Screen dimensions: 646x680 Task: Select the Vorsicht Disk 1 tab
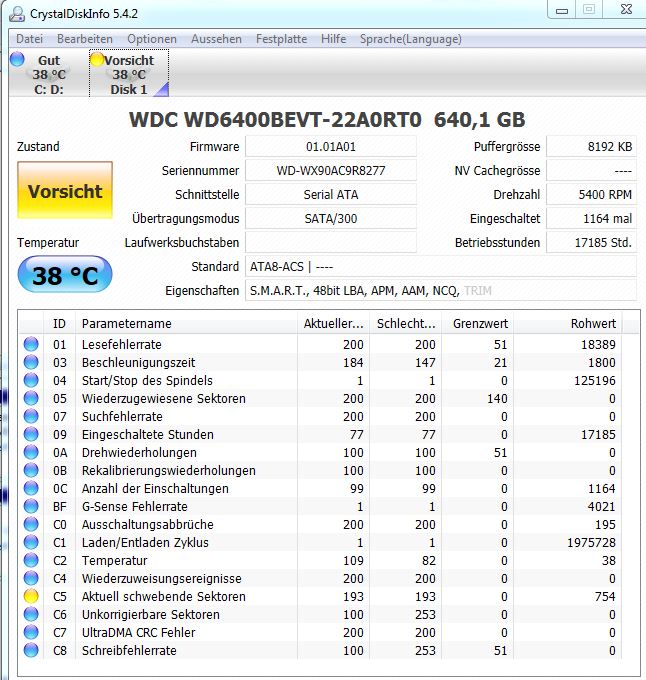tap(129, 74)
